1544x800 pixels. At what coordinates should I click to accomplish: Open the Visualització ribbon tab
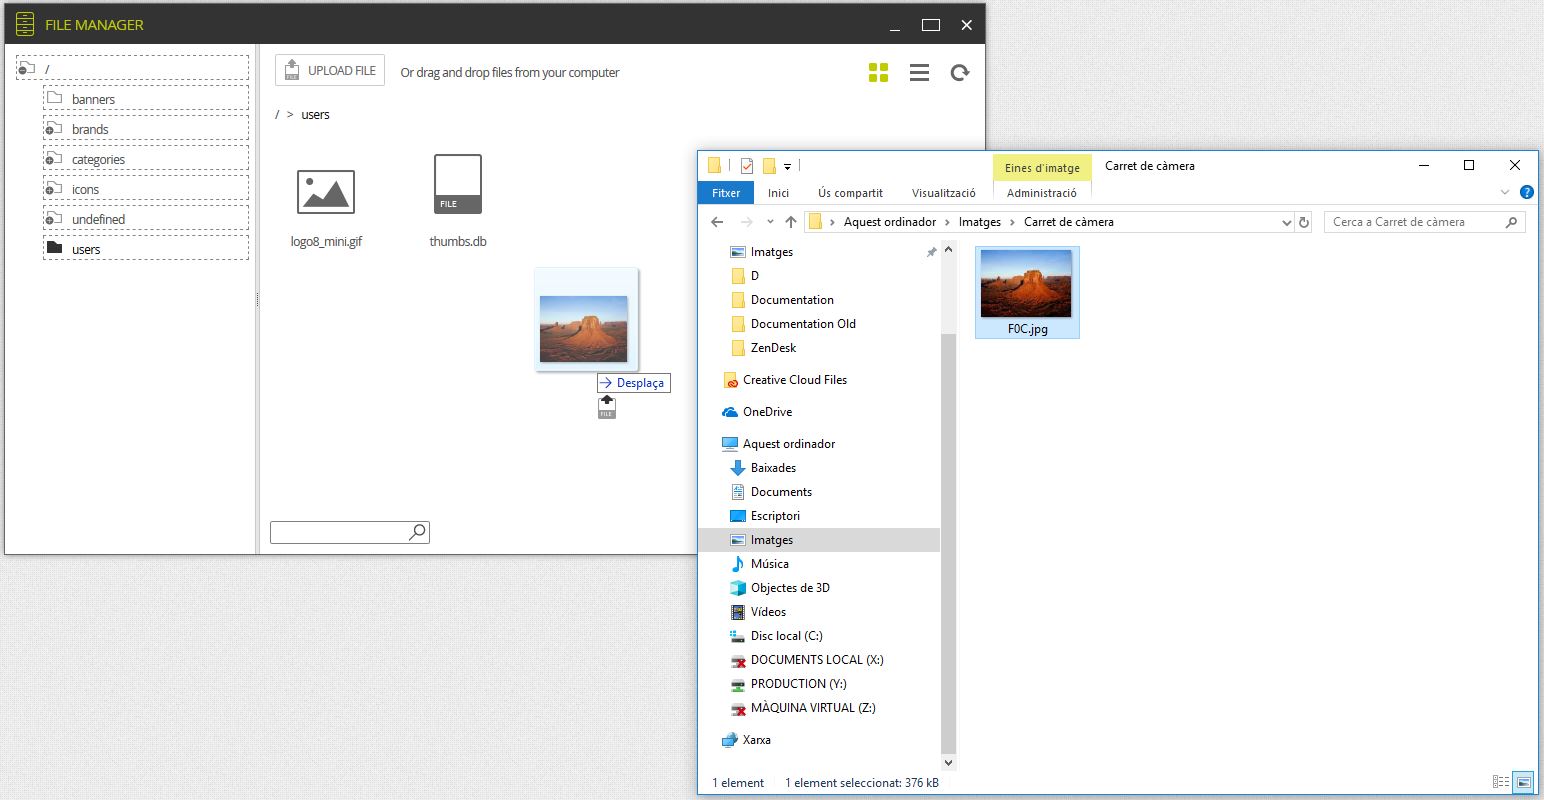pyautogui.click(x=943, y=193)
